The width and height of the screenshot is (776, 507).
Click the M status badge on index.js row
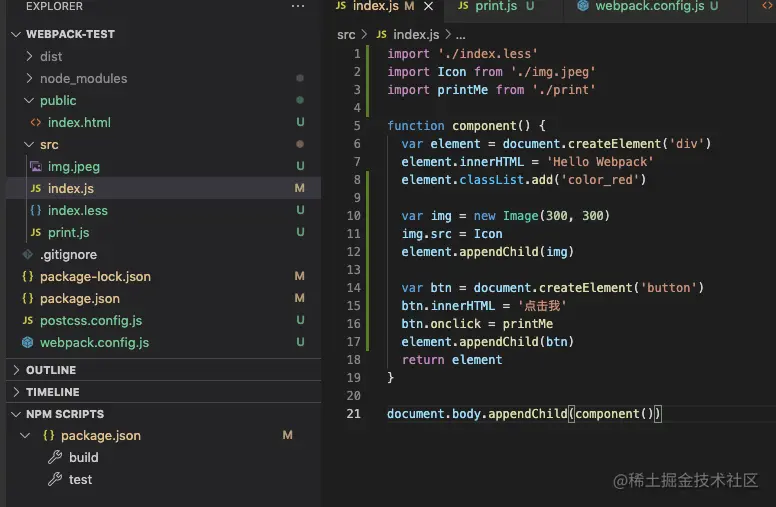299,188
